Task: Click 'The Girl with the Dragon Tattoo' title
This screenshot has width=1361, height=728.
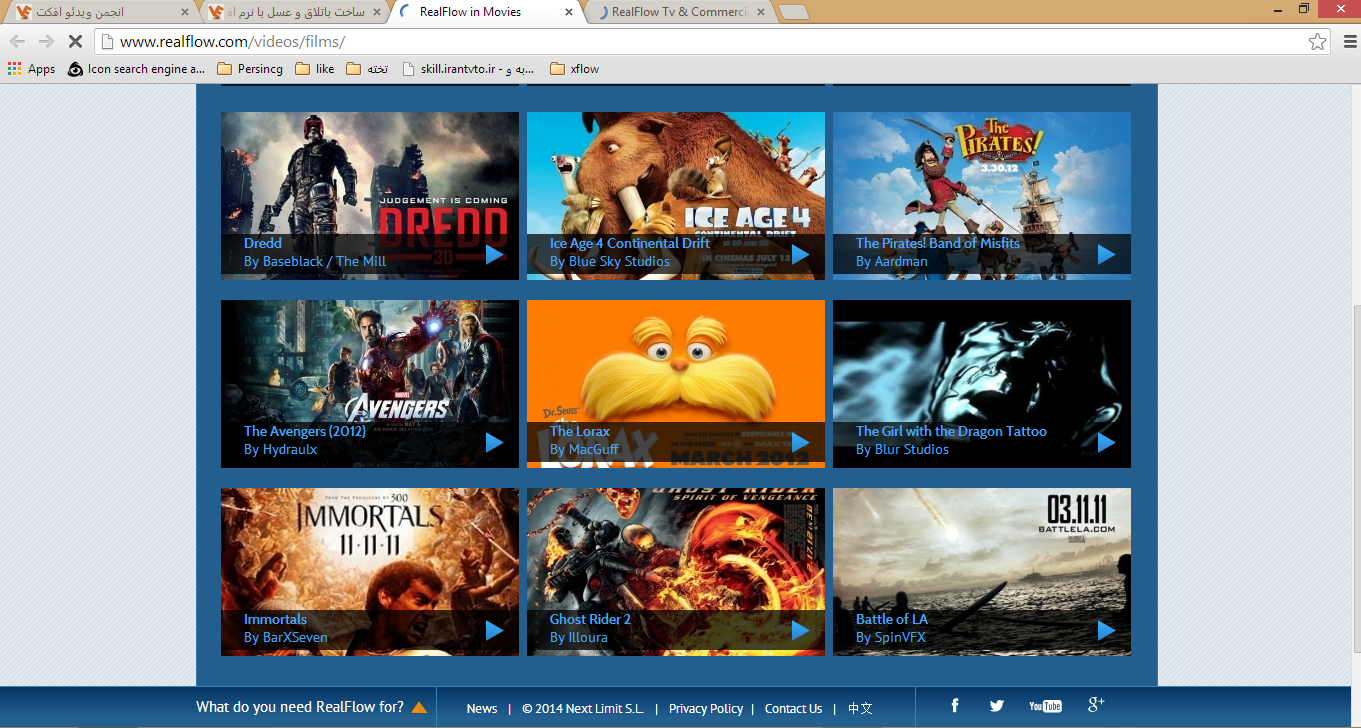Action: click(x=951, y=431)
